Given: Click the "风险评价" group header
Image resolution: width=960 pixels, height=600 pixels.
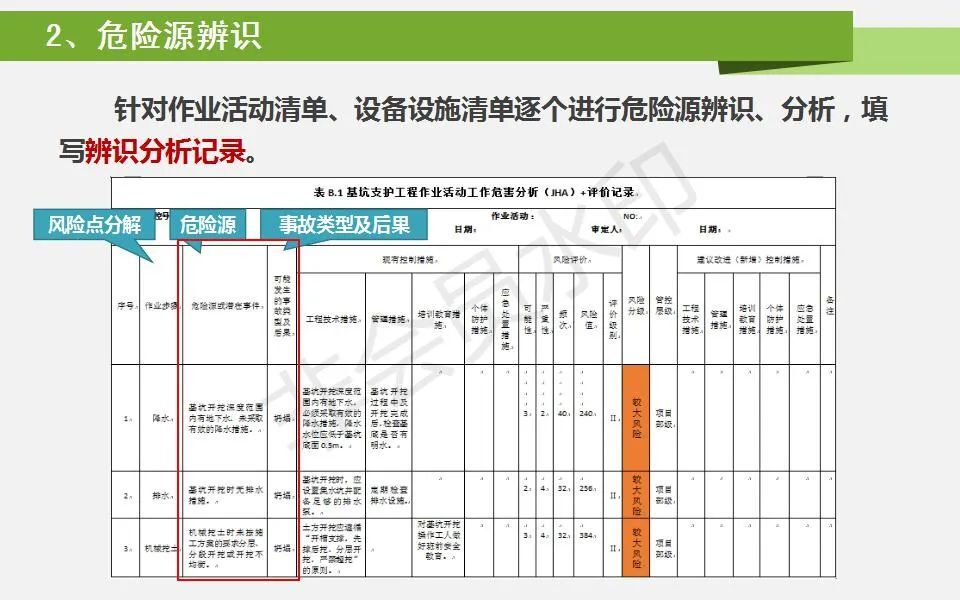Looking at the screenshot, I should pos(571,260).
